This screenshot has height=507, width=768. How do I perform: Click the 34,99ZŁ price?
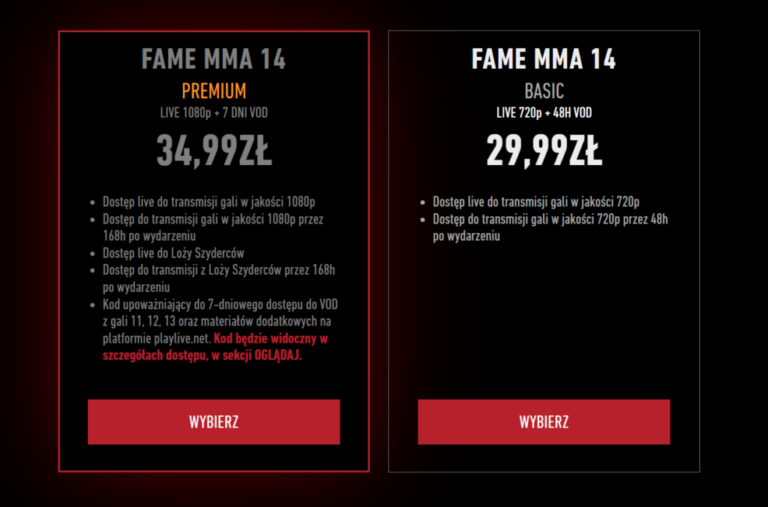coord(213,151)
